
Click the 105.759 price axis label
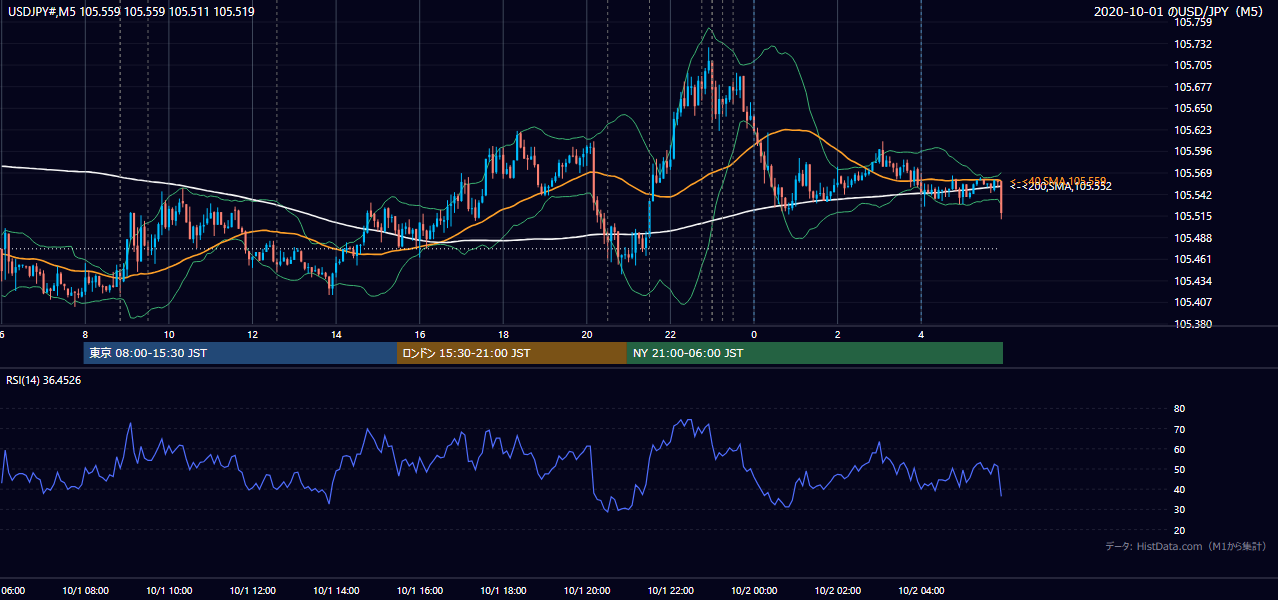[1194, 23]
